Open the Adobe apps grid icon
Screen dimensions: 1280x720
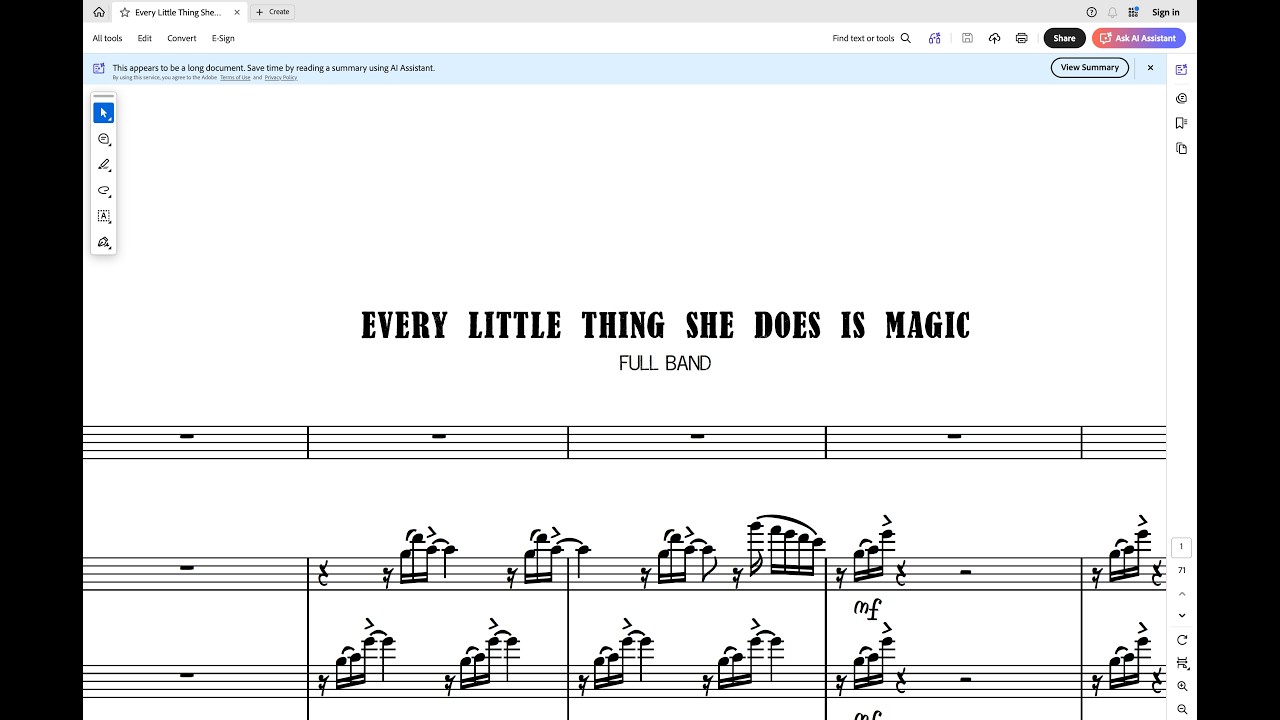(x=1133, y=12)
